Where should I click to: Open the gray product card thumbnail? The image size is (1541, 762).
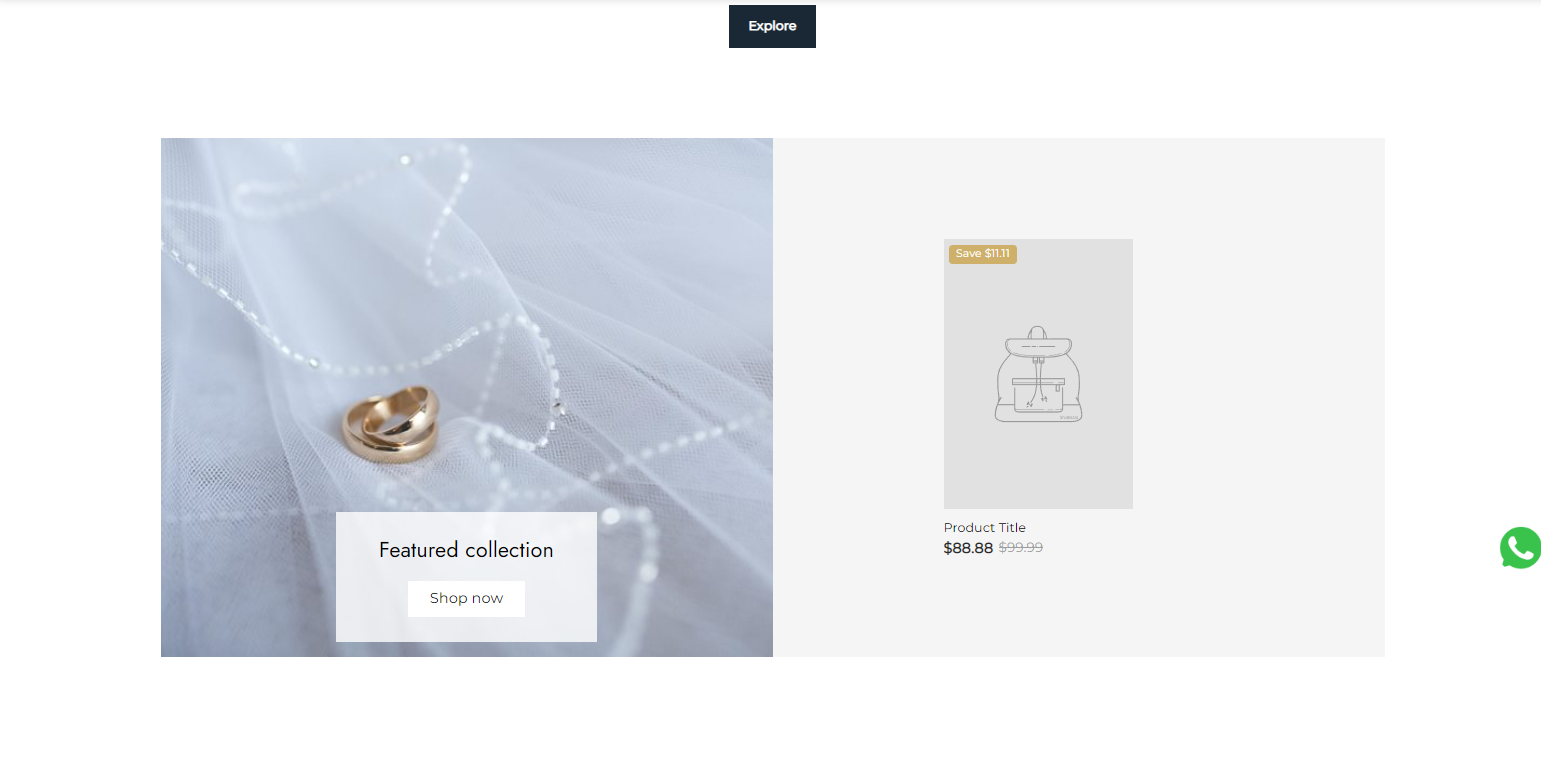click(1038, 374)
